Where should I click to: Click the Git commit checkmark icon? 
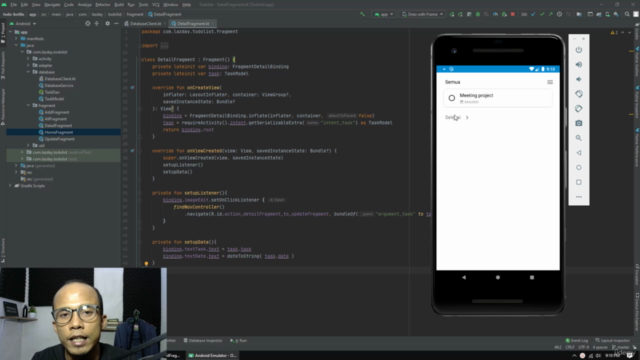click(542, 14)
